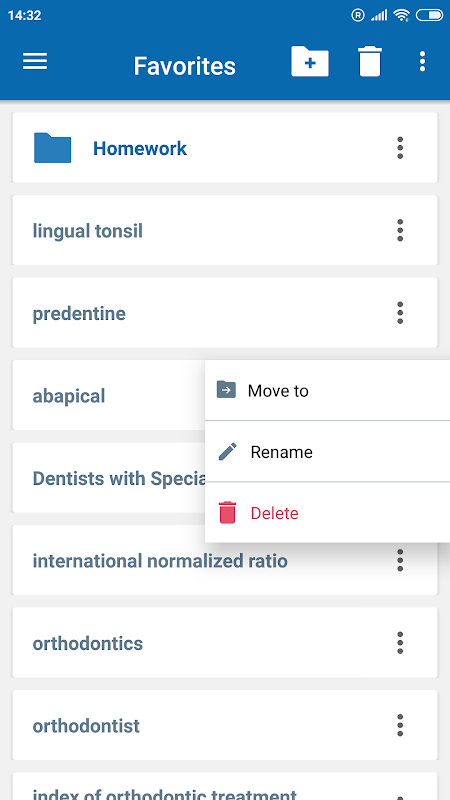
Task: Open the toolbar overflow three-dot menu
Action: [422, 62]
